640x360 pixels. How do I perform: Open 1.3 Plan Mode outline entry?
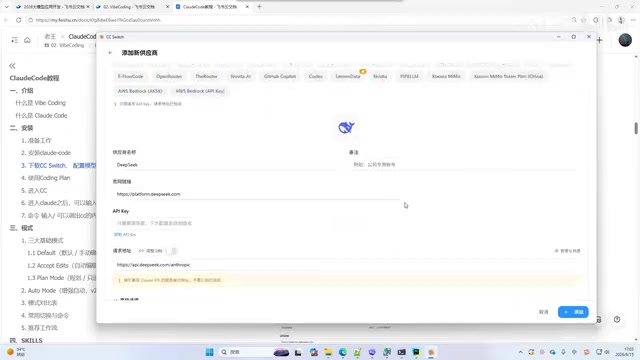tap(62, 278)
